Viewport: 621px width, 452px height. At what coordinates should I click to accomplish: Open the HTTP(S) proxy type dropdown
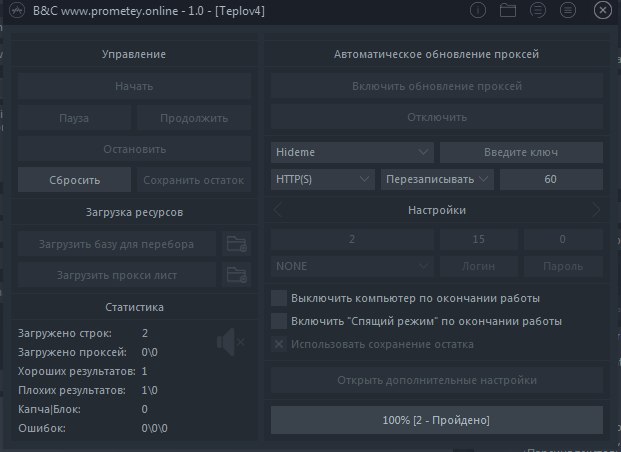click(x=322, y=180)
